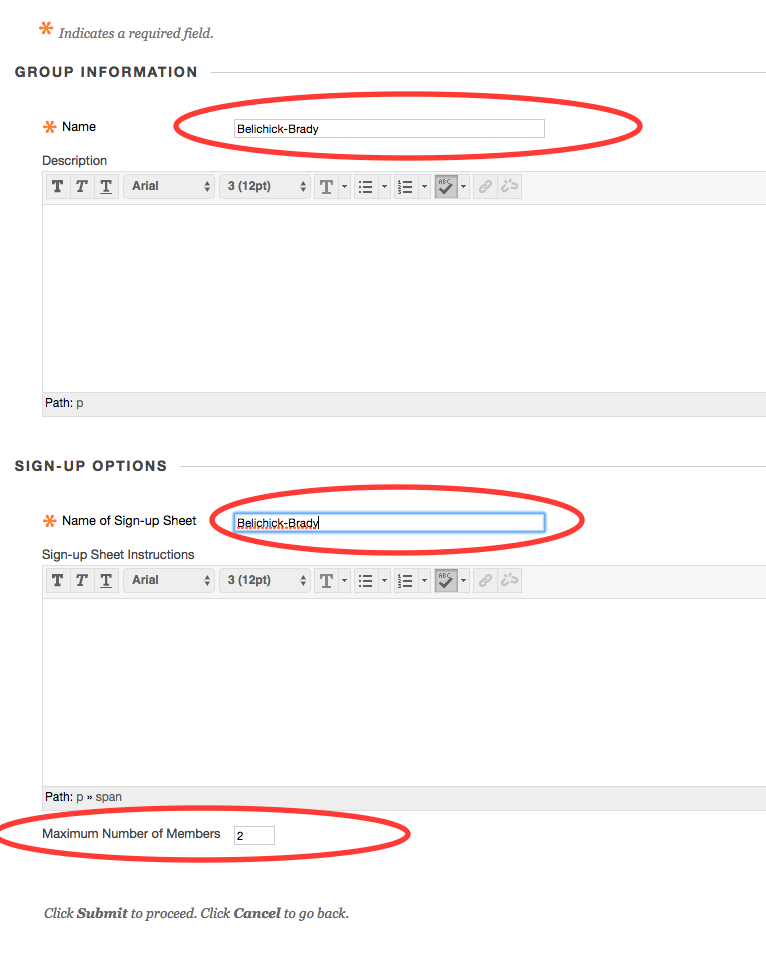Viewport: 766px width, 960px height.
Task: Apply italic in the Description editor toolbar
Action: point(82,186)
